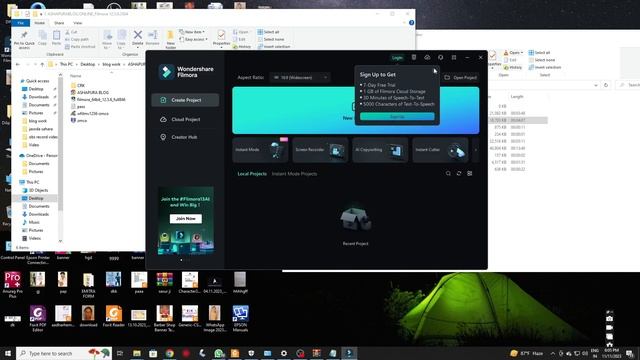This screenshot has height=360, width=640.
Task: Click the Task View taskbar icon
Action: (x=120, y=353)
